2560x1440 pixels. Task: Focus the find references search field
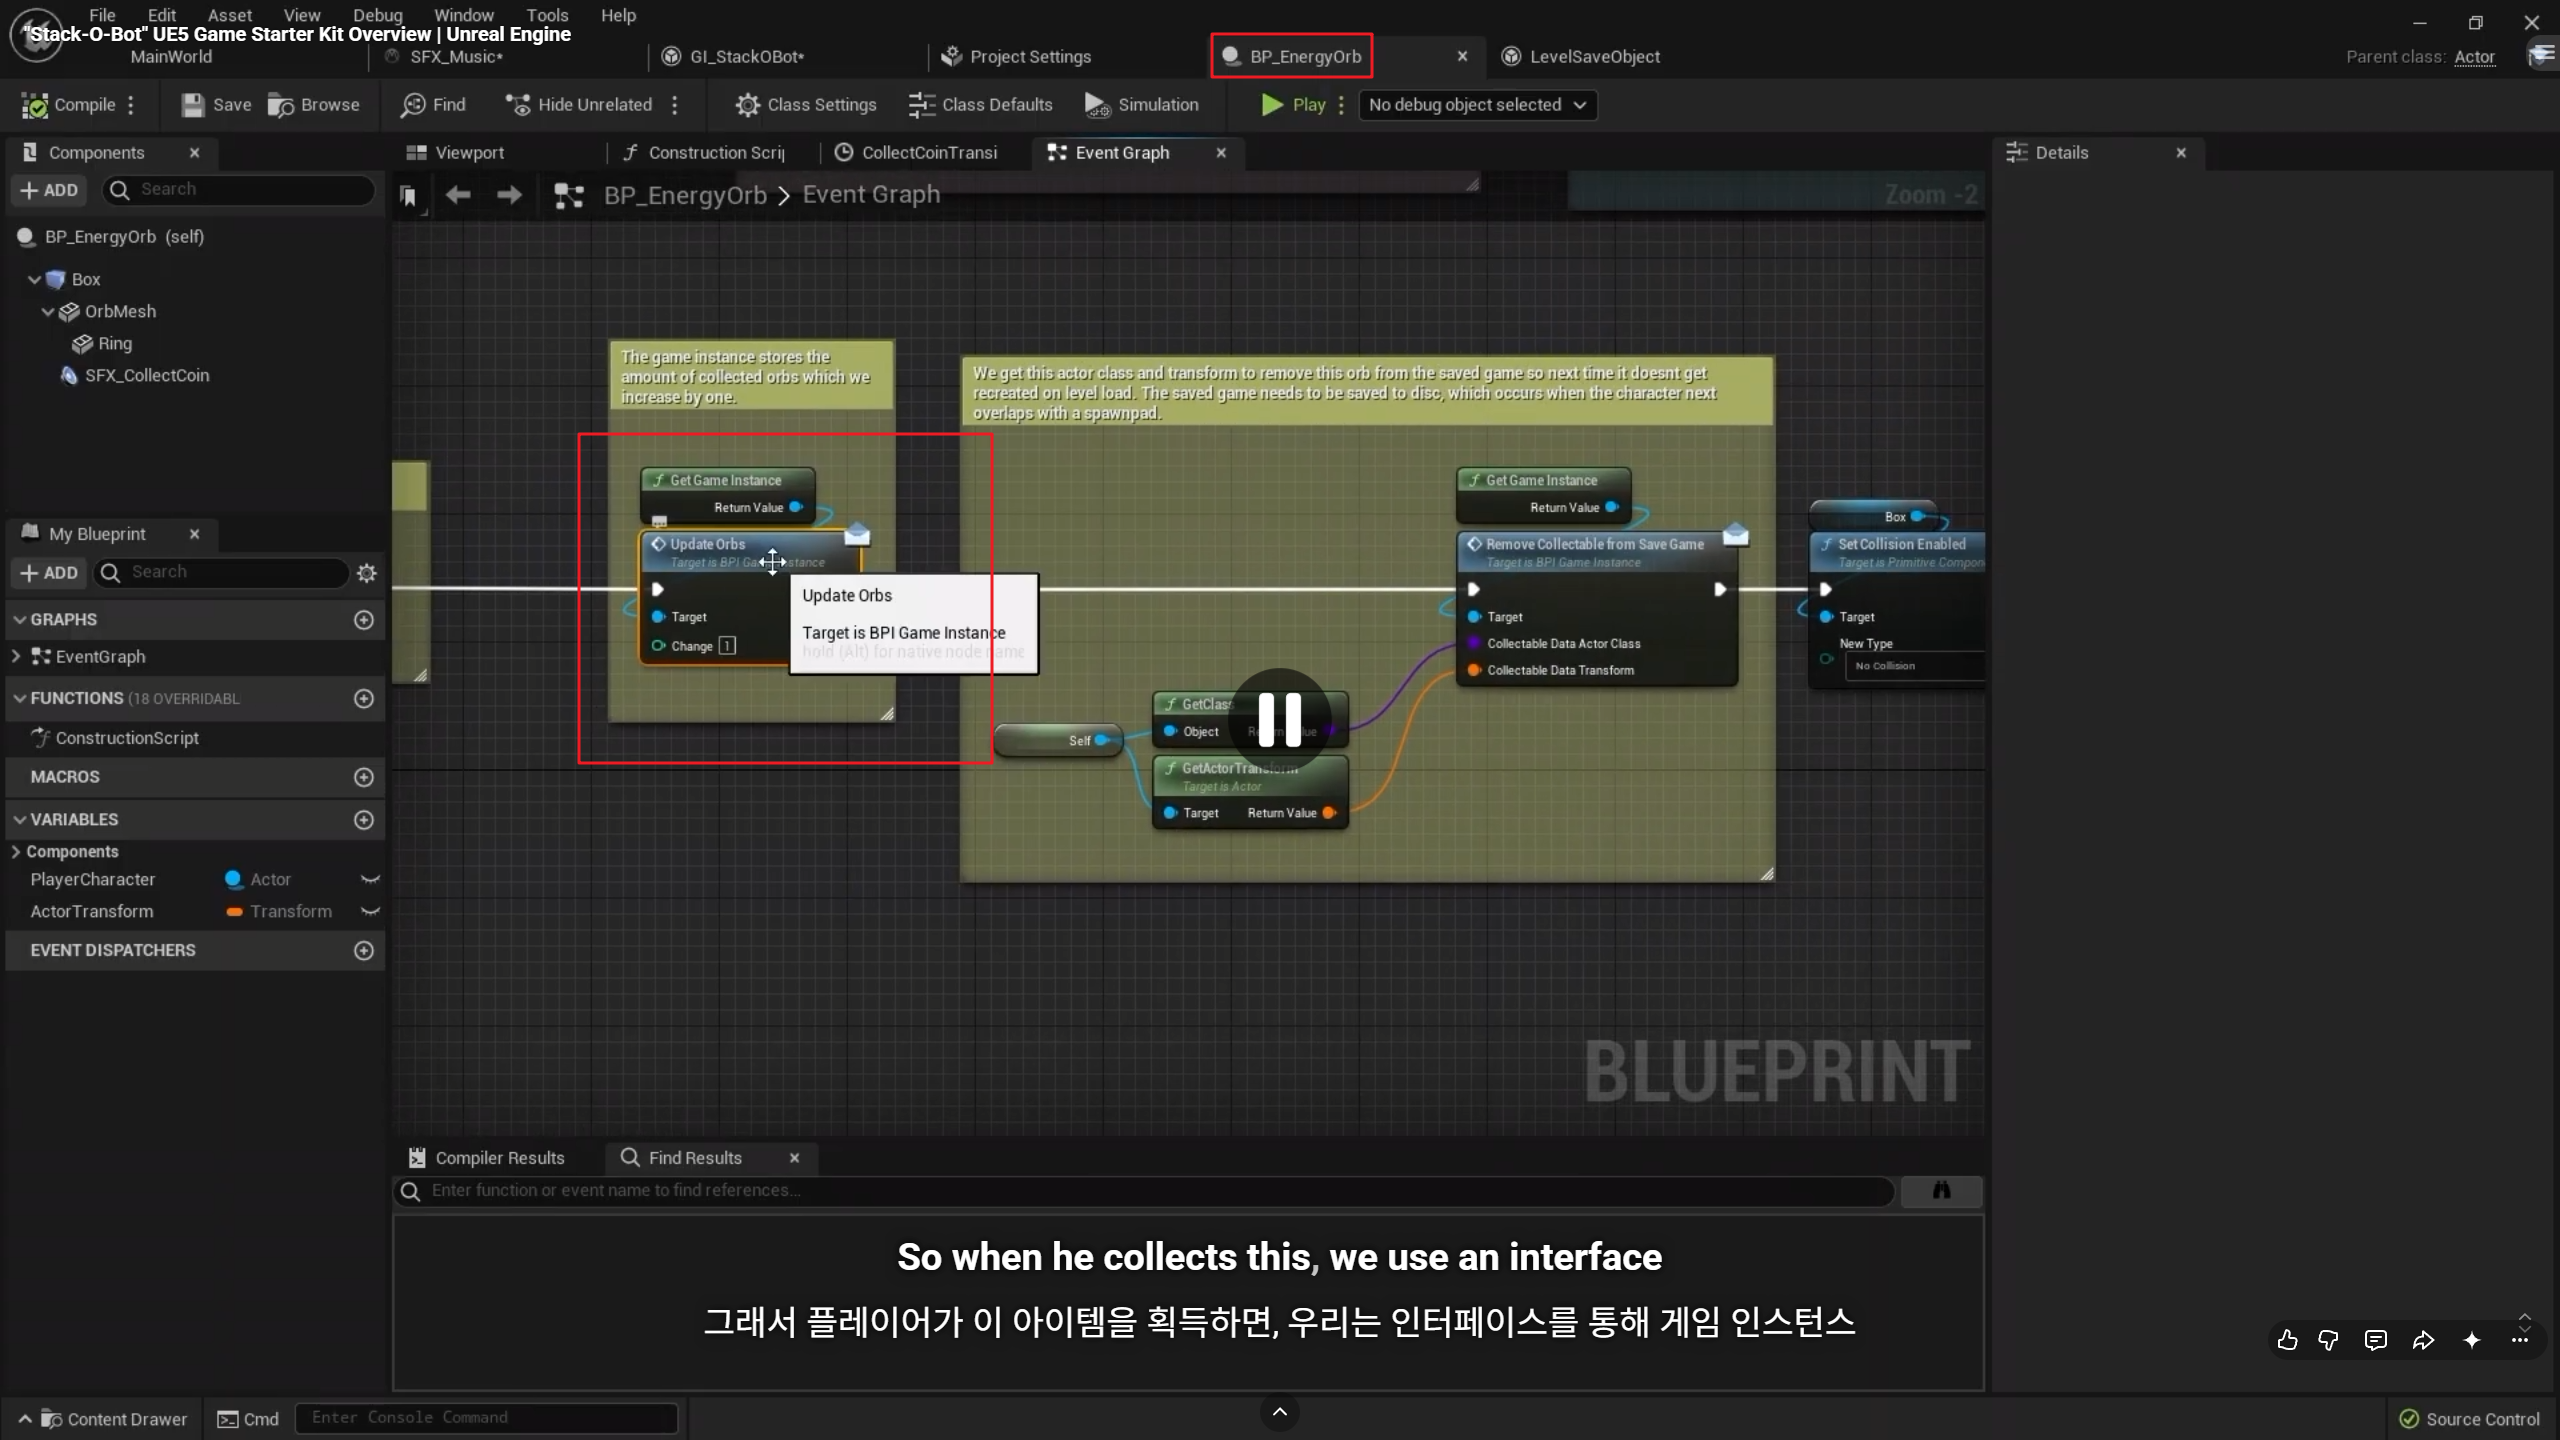click(x=1144, y=1191)
